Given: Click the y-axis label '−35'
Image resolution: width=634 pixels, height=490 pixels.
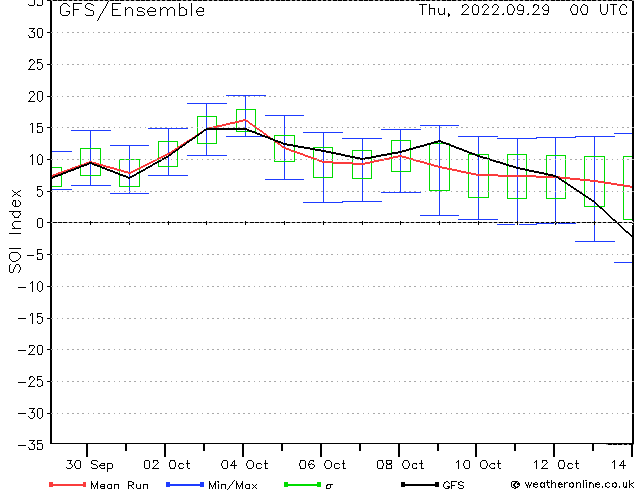Looking at the screenshot, I should pos(31,445).
